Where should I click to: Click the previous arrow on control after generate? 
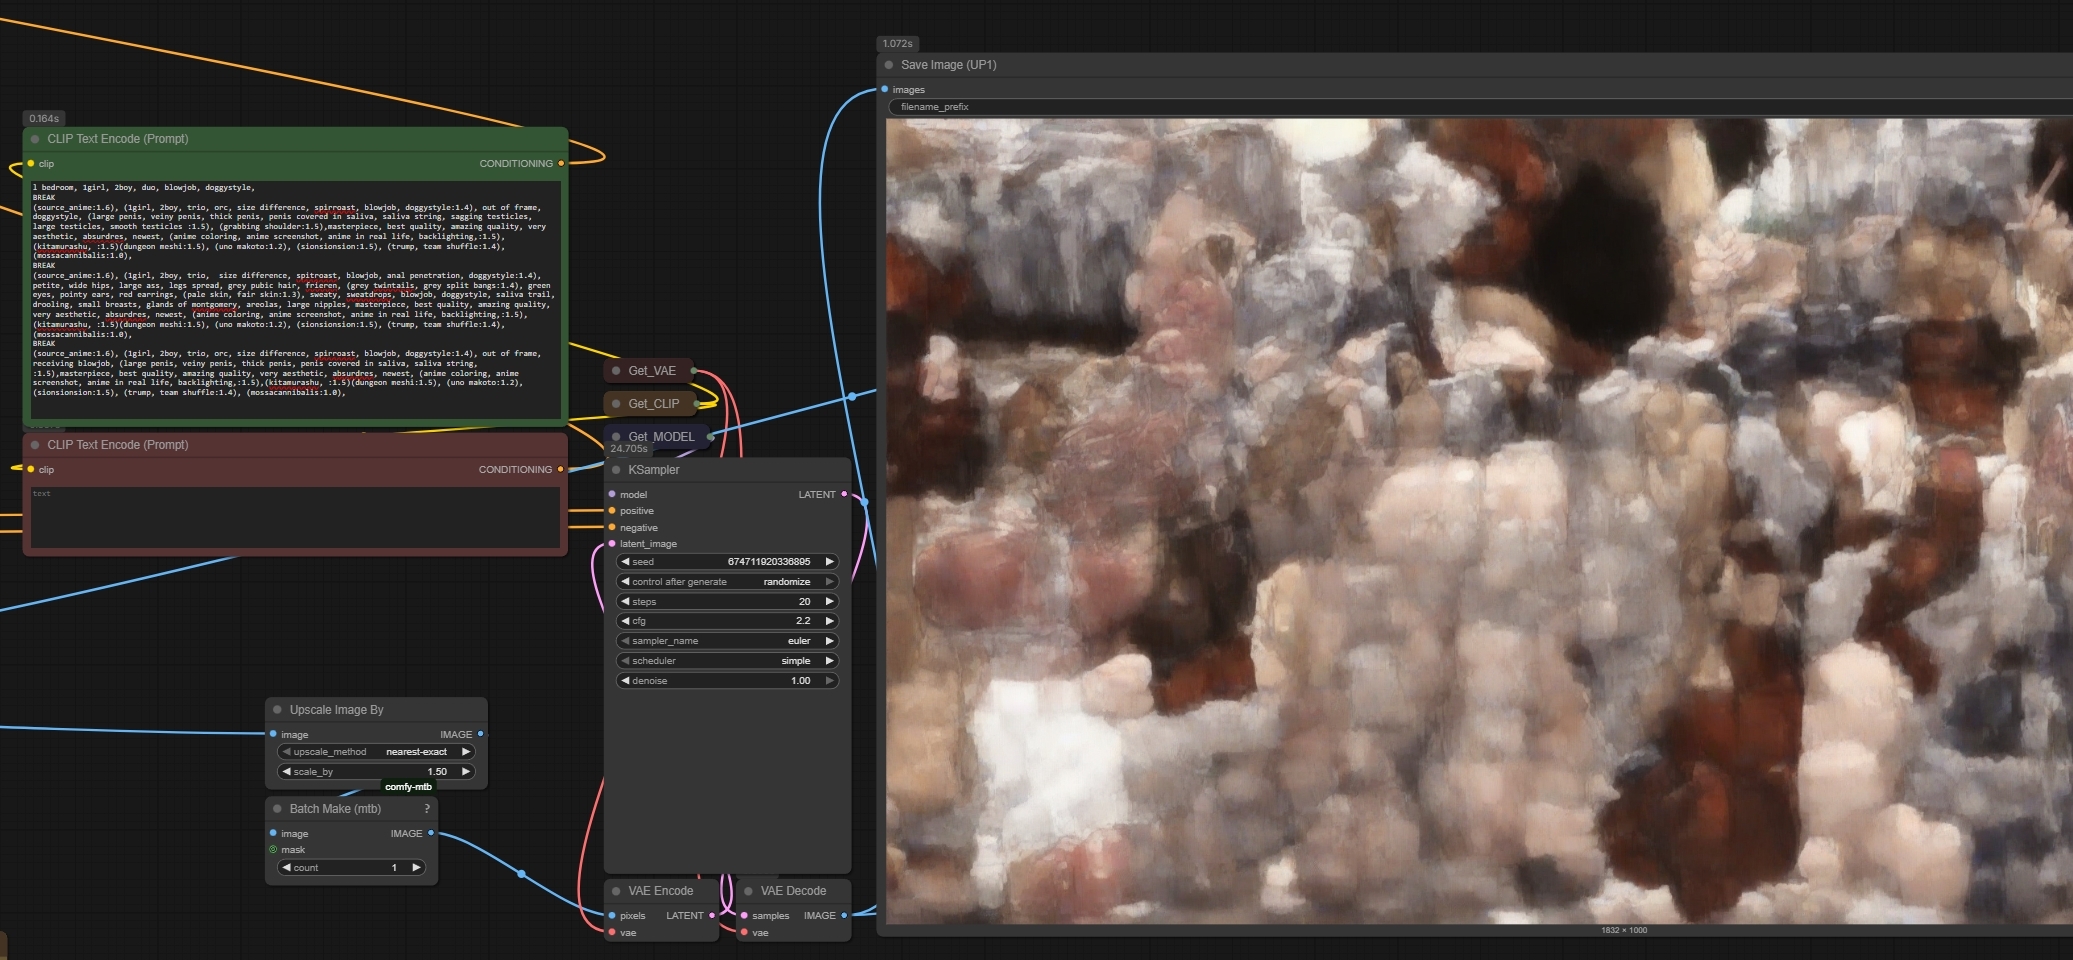(625, 582)
